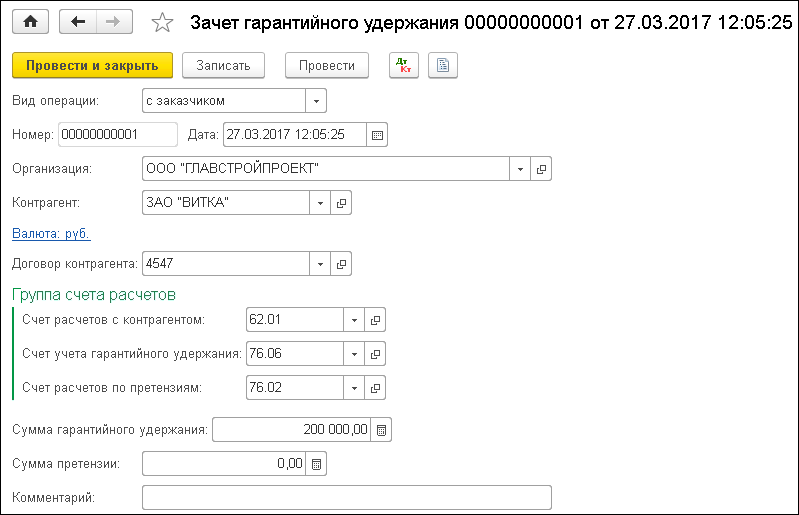This screenshot has width=799, height=515.
Task: Save document with Записать button
Action: tap(223, 65)
